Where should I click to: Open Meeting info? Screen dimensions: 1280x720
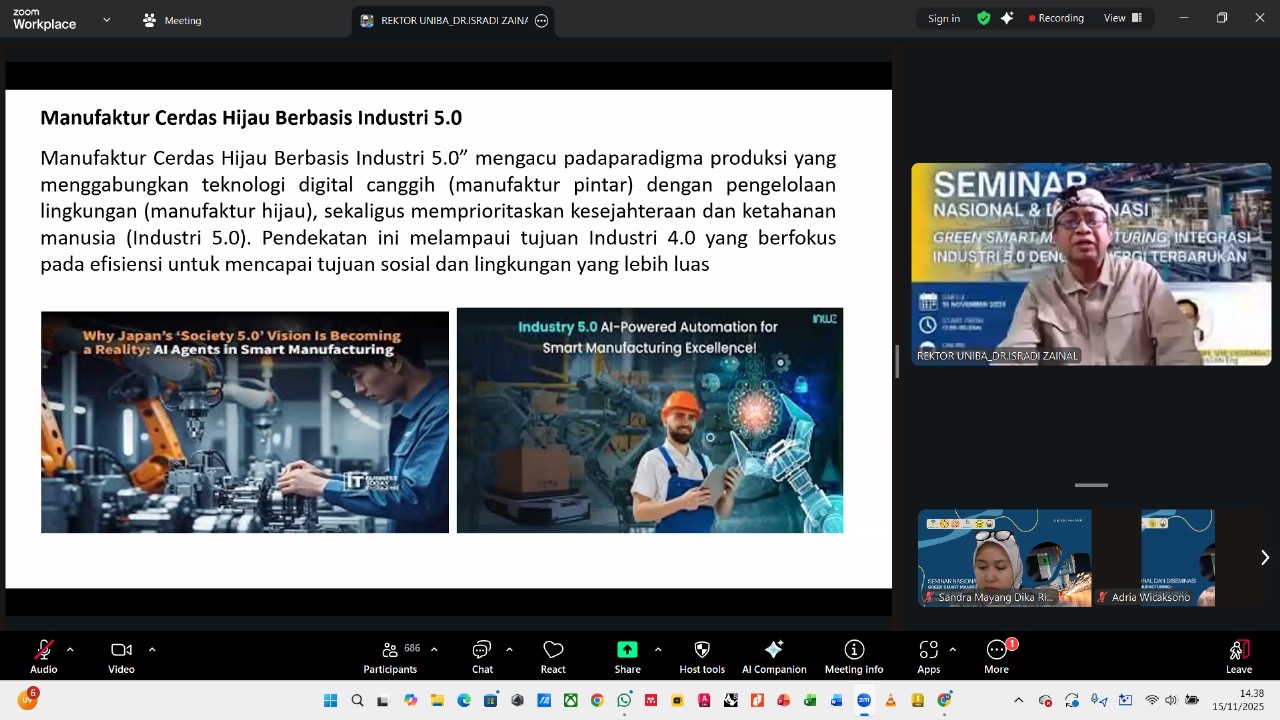[853, 656]
